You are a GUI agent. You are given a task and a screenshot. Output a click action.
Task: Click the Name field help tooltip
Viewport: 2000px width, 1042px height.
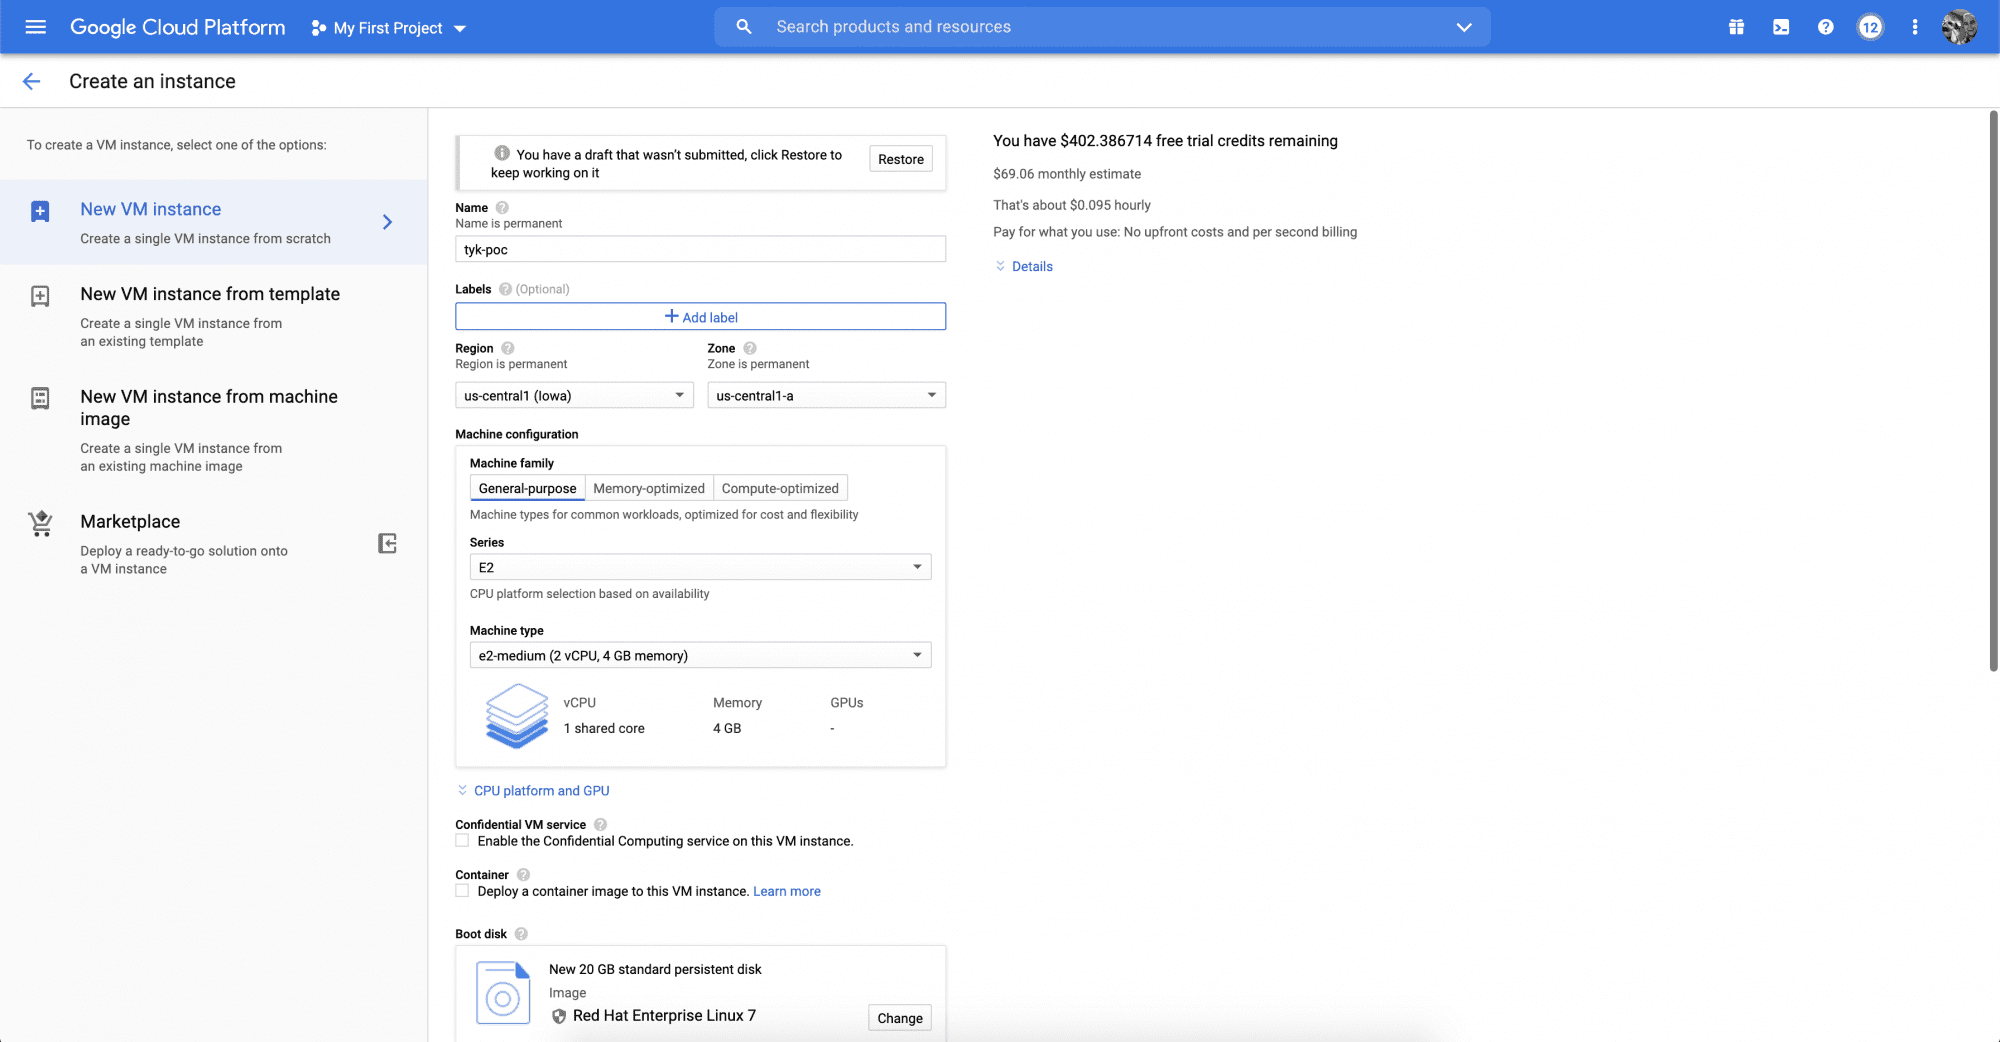tap(502, 207)
